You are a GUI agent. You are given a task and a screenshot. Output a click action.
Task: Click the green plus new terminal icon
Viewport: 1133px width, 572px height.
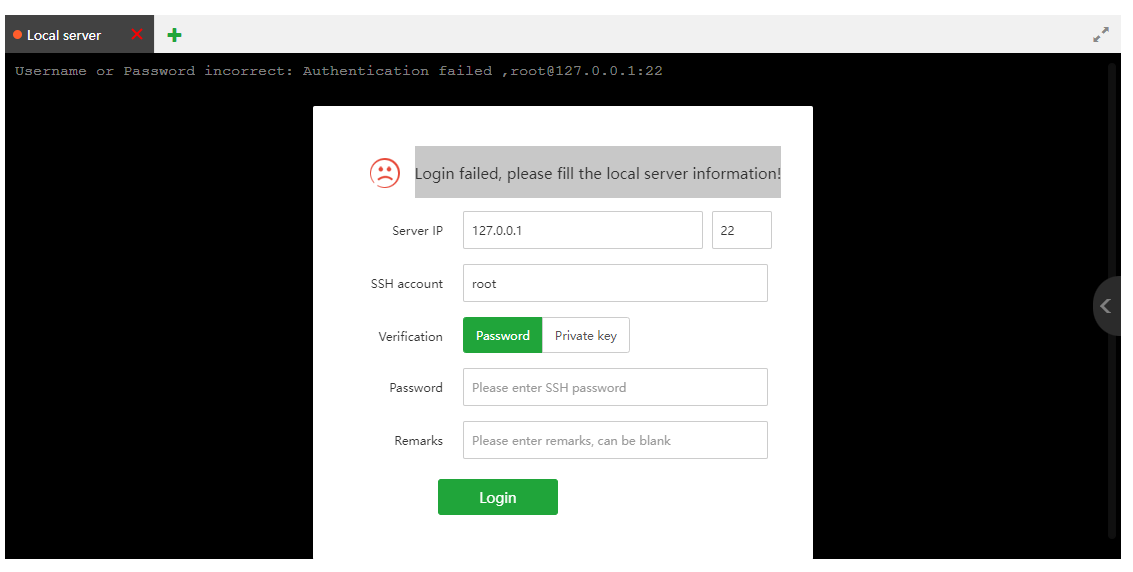tap(175, 35)
